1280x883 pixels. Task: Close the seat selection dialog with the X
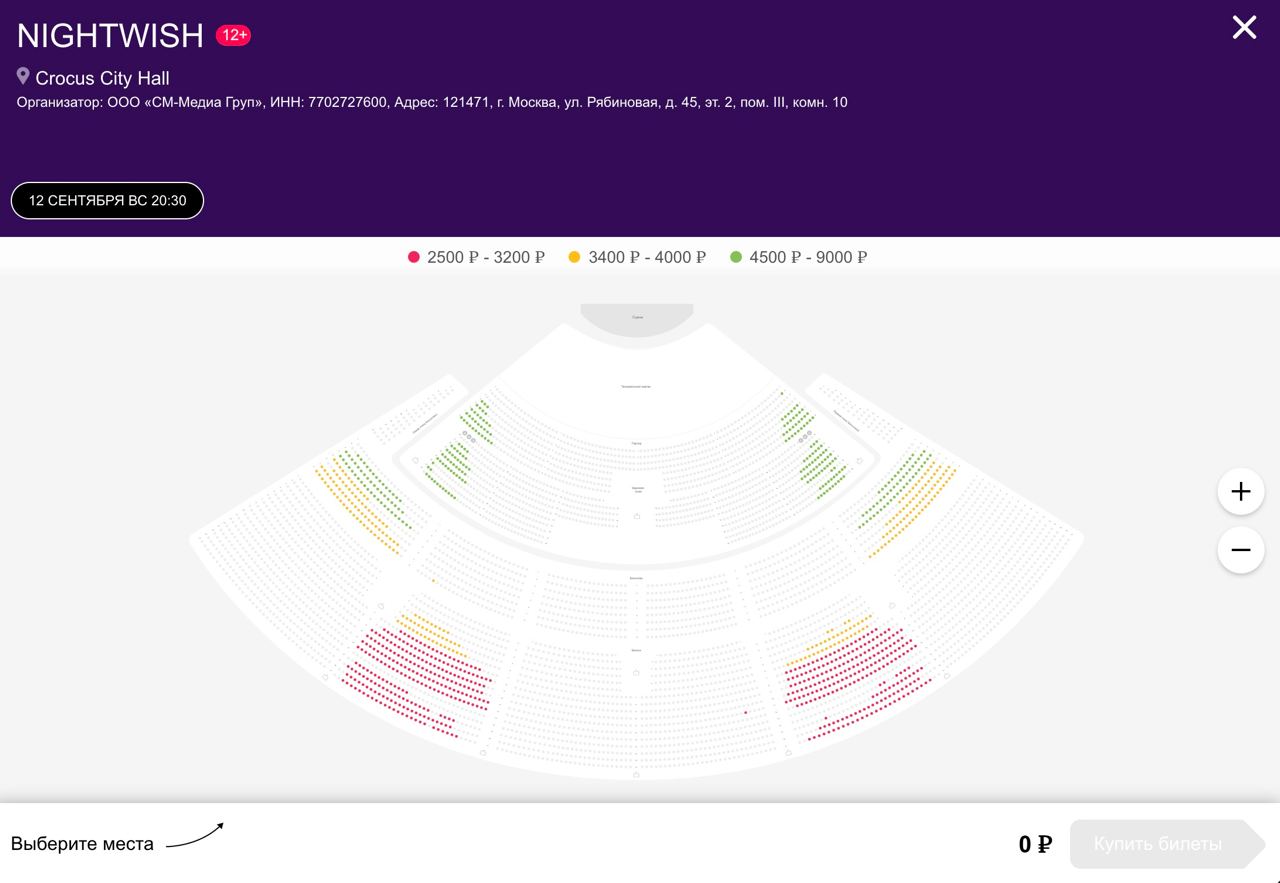[x=1244, y=27]
